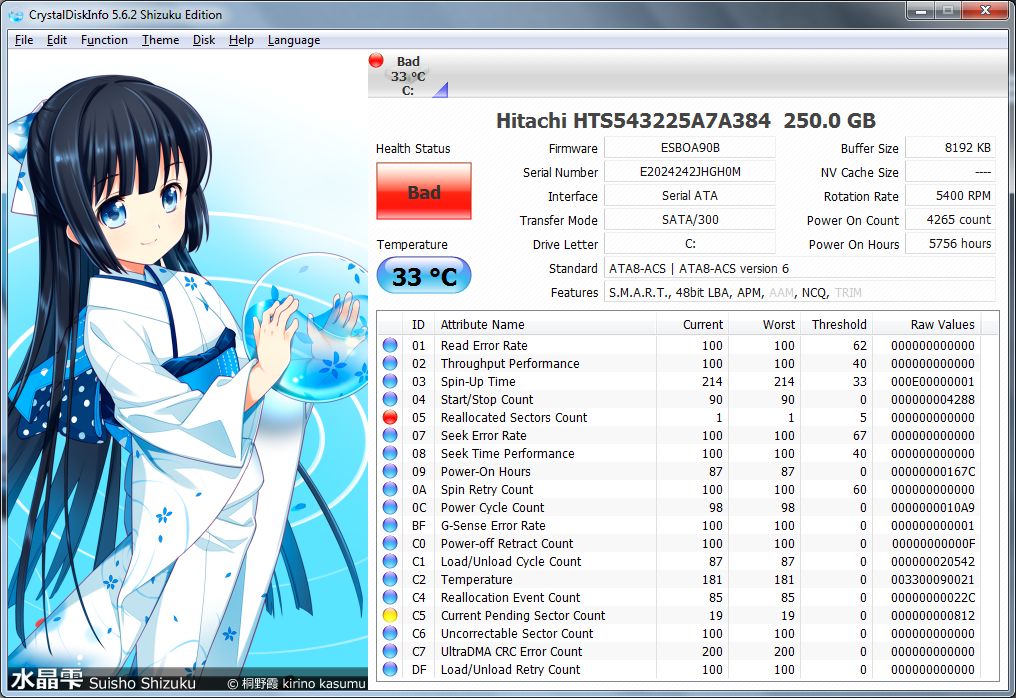The image size is (1016, 698).
Task: Click blue status icon for Power-On Hours
Action: tap(390, 471)
